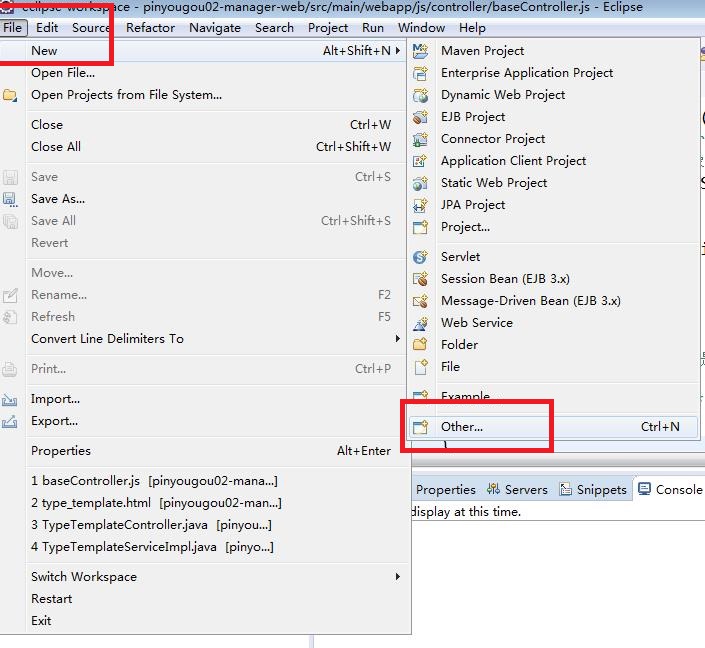The height and width of the screenshot is (648, 705).
Task: Open the Run menu
Action: point(373,28)
